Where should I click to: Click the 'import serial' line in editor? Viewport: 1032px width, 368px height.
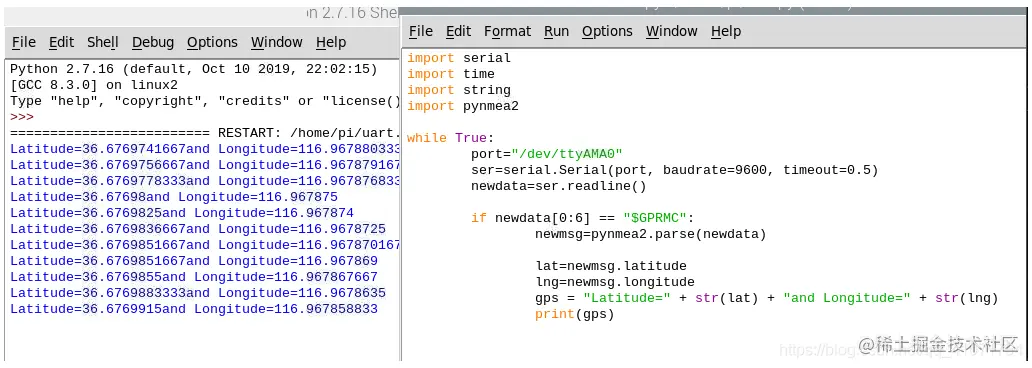[x=459, y=58]
